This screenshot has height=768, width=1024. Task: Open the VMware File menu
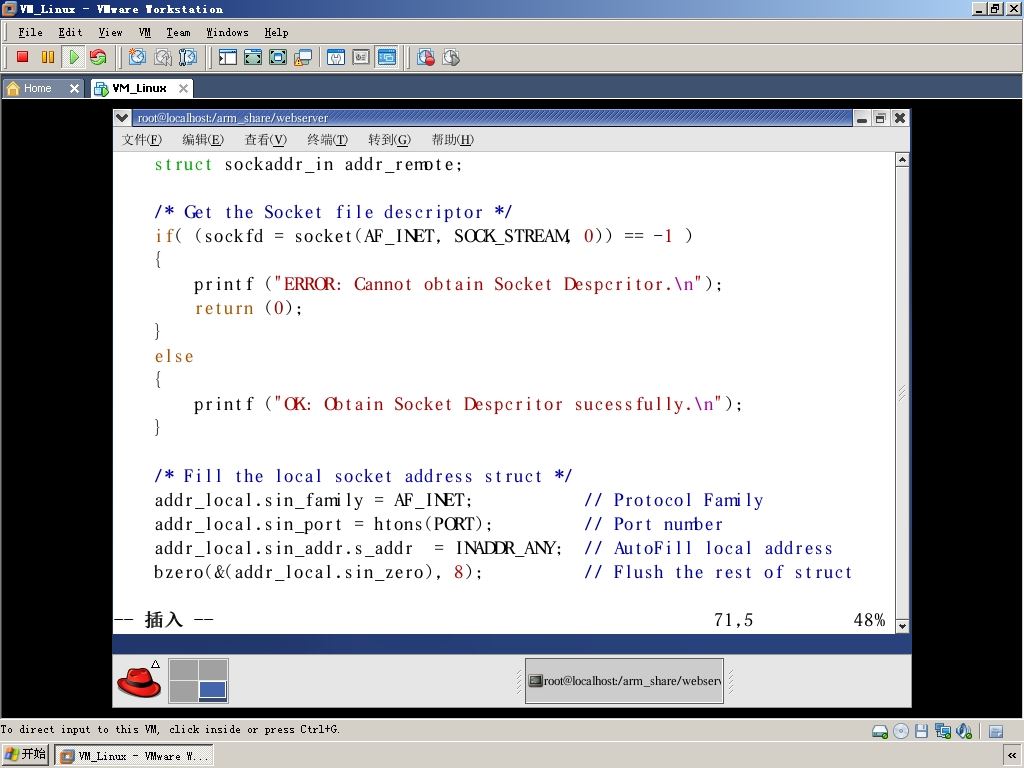[30, 33]
